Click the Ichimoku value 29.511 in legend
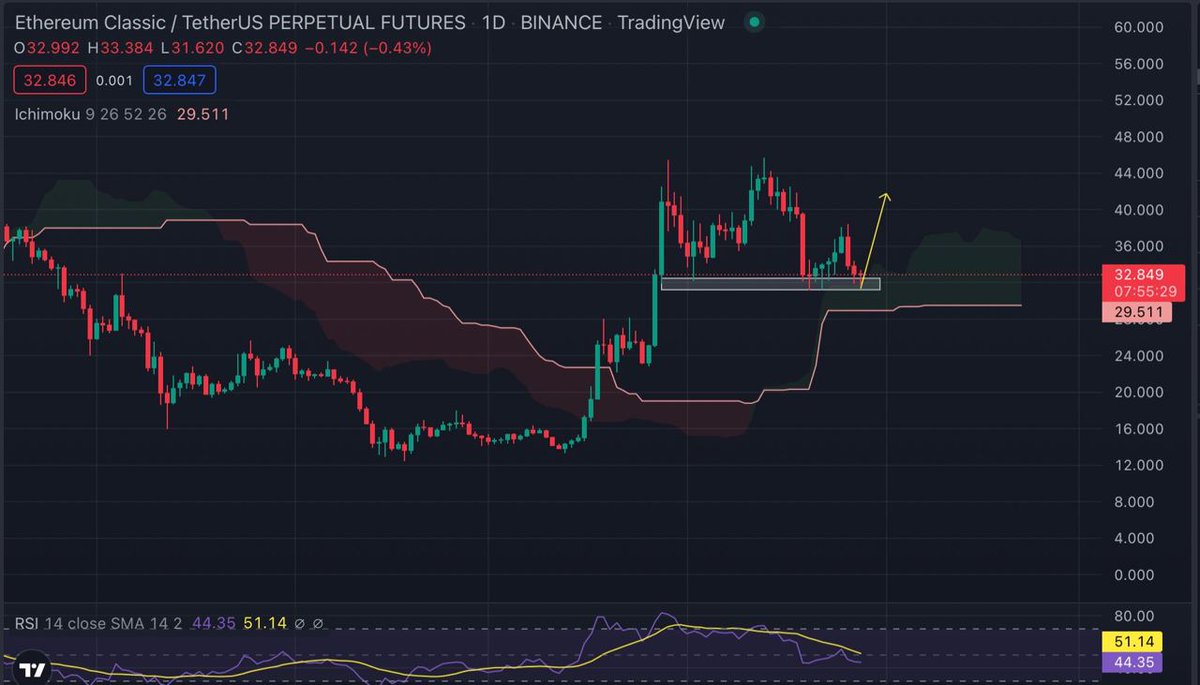The image size is (1200, 685). [x=203, y=114]
